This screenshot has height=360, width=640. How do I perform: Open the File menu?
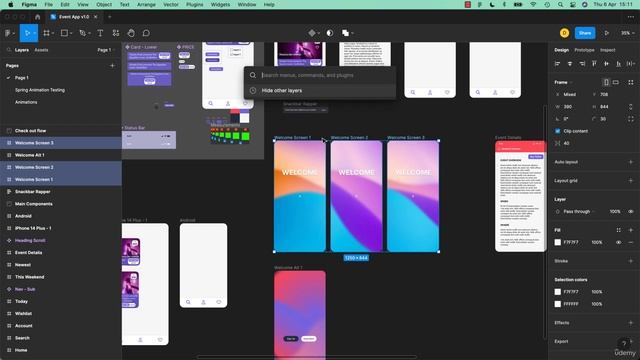tap(49, 4)
